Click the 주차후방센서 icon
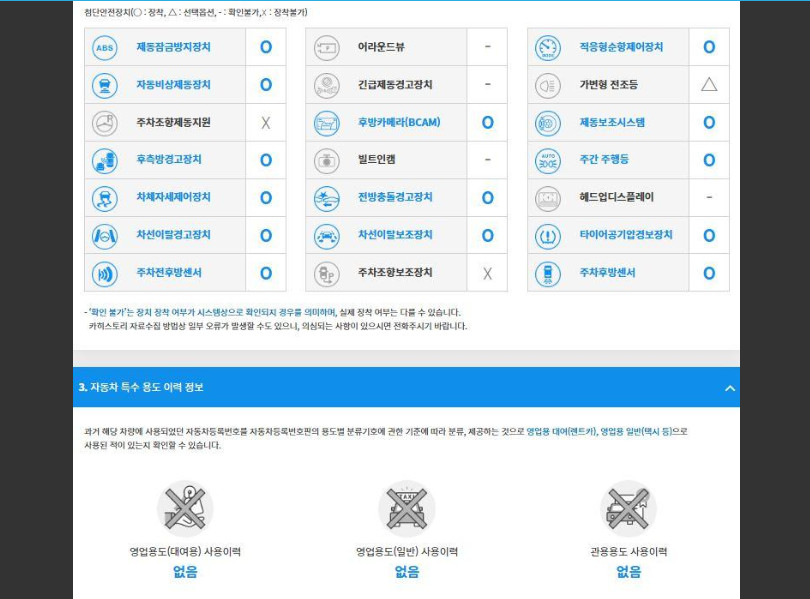The width and height of the screenshot is (810, 599). pos(548,274)
